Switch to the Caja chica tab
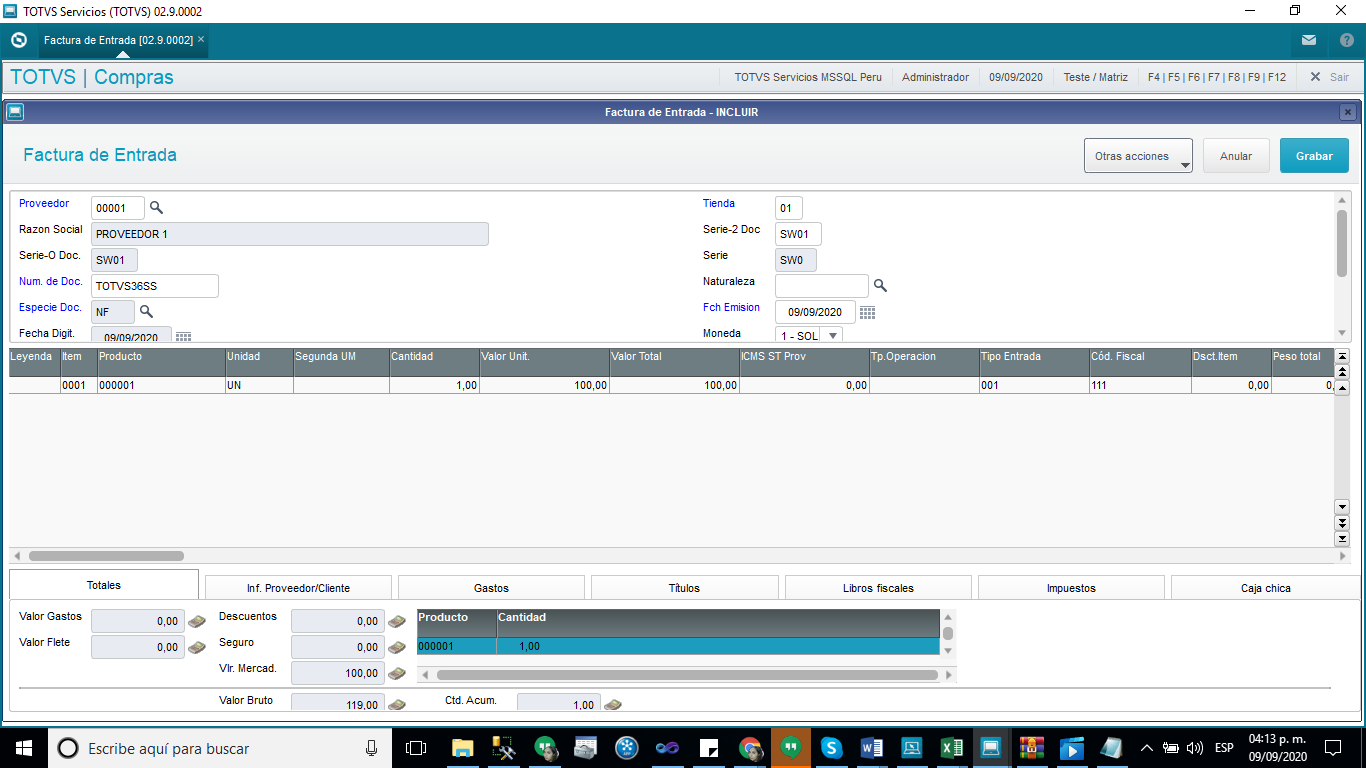The width and height of the screenshot is (1366, 768). [x=1265, y=588]
